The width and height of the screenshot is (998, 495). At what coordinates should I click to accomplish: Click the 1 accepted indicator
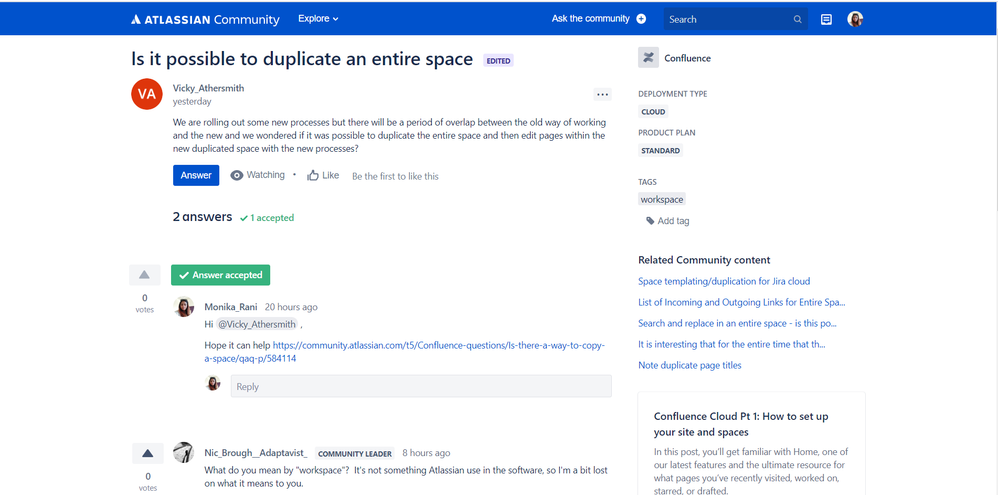click(267, 218)
